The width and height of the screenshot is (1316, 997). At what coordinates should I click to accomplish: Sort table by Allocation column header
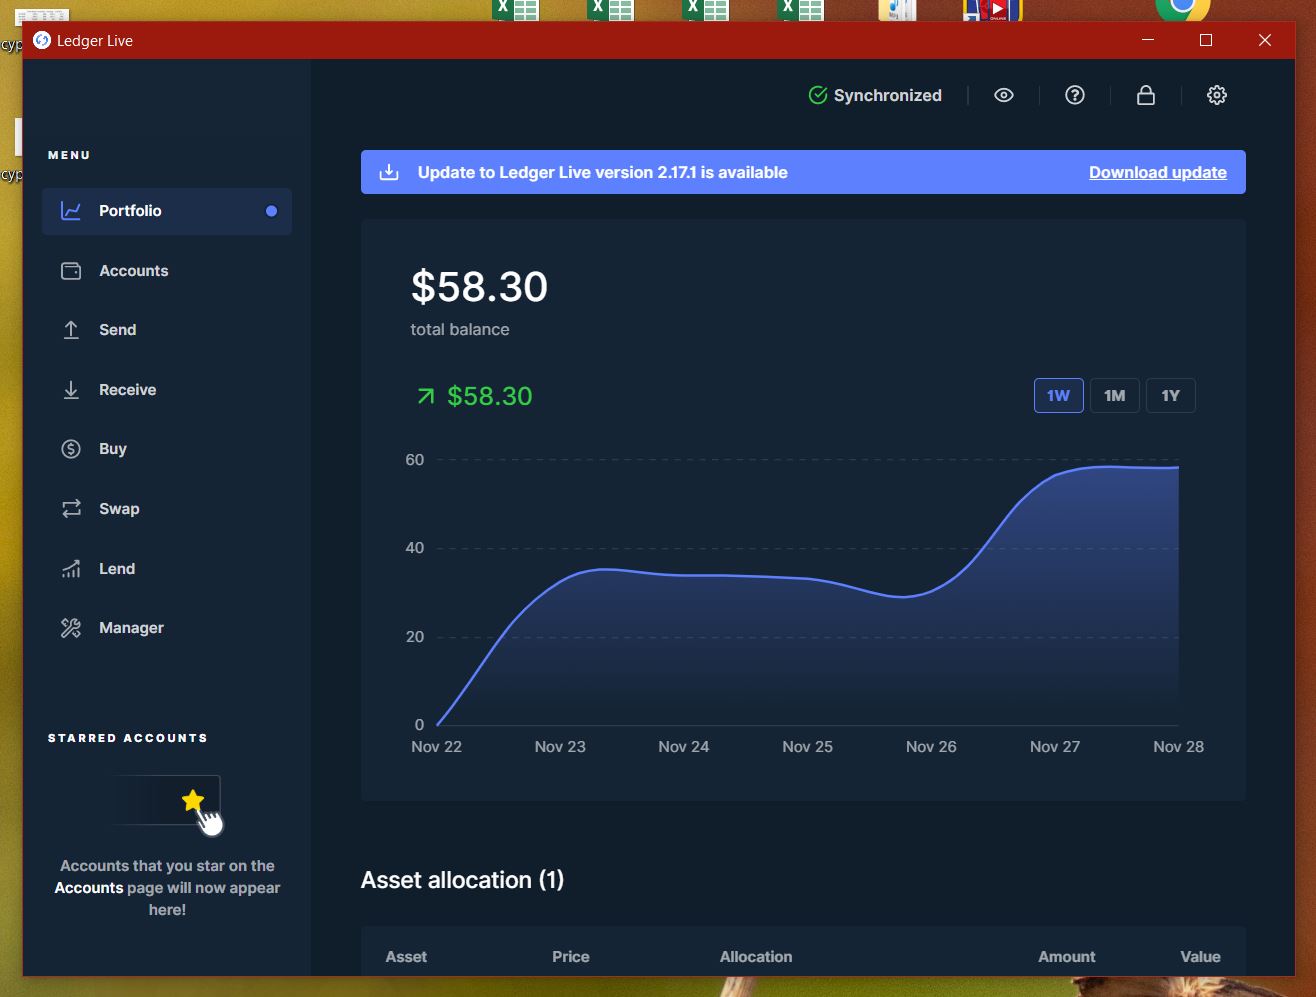click(x=756, y=957)
